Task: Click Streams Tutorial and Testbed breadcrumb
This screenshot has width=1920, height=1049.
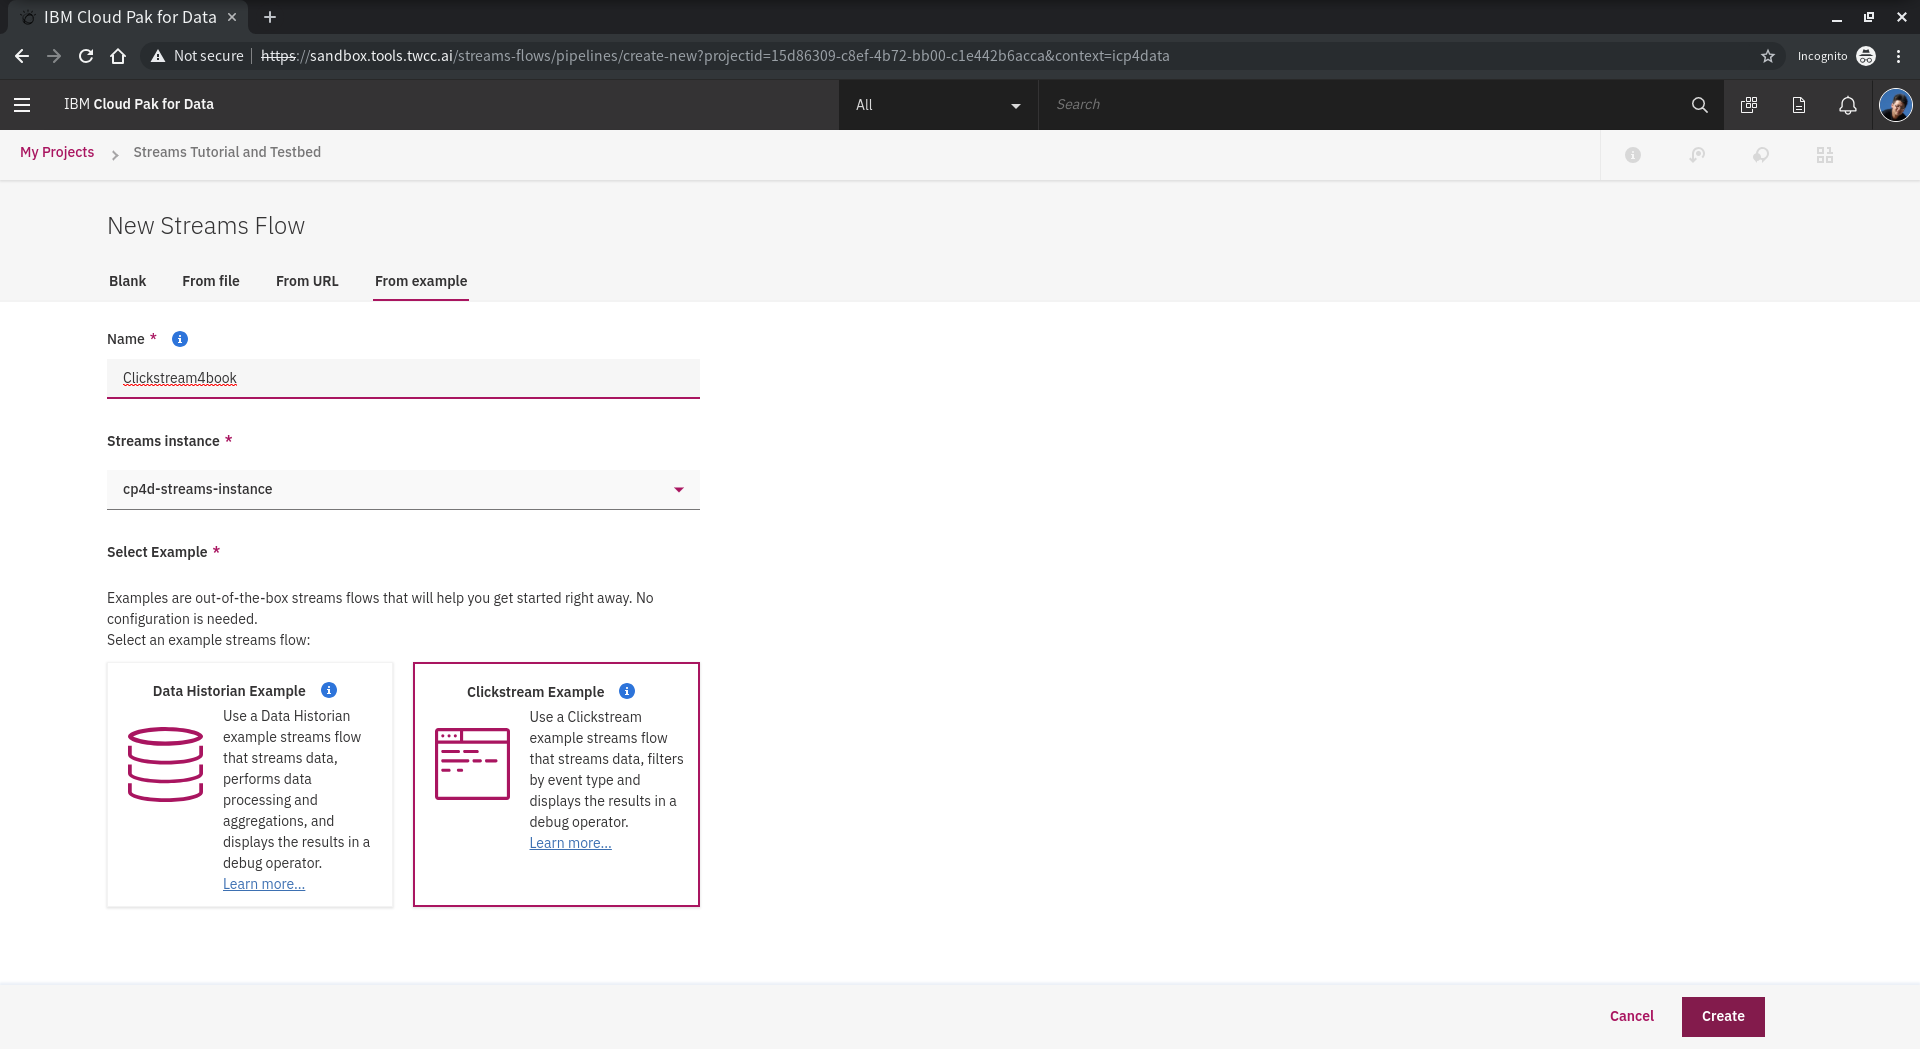Action: 227,152
